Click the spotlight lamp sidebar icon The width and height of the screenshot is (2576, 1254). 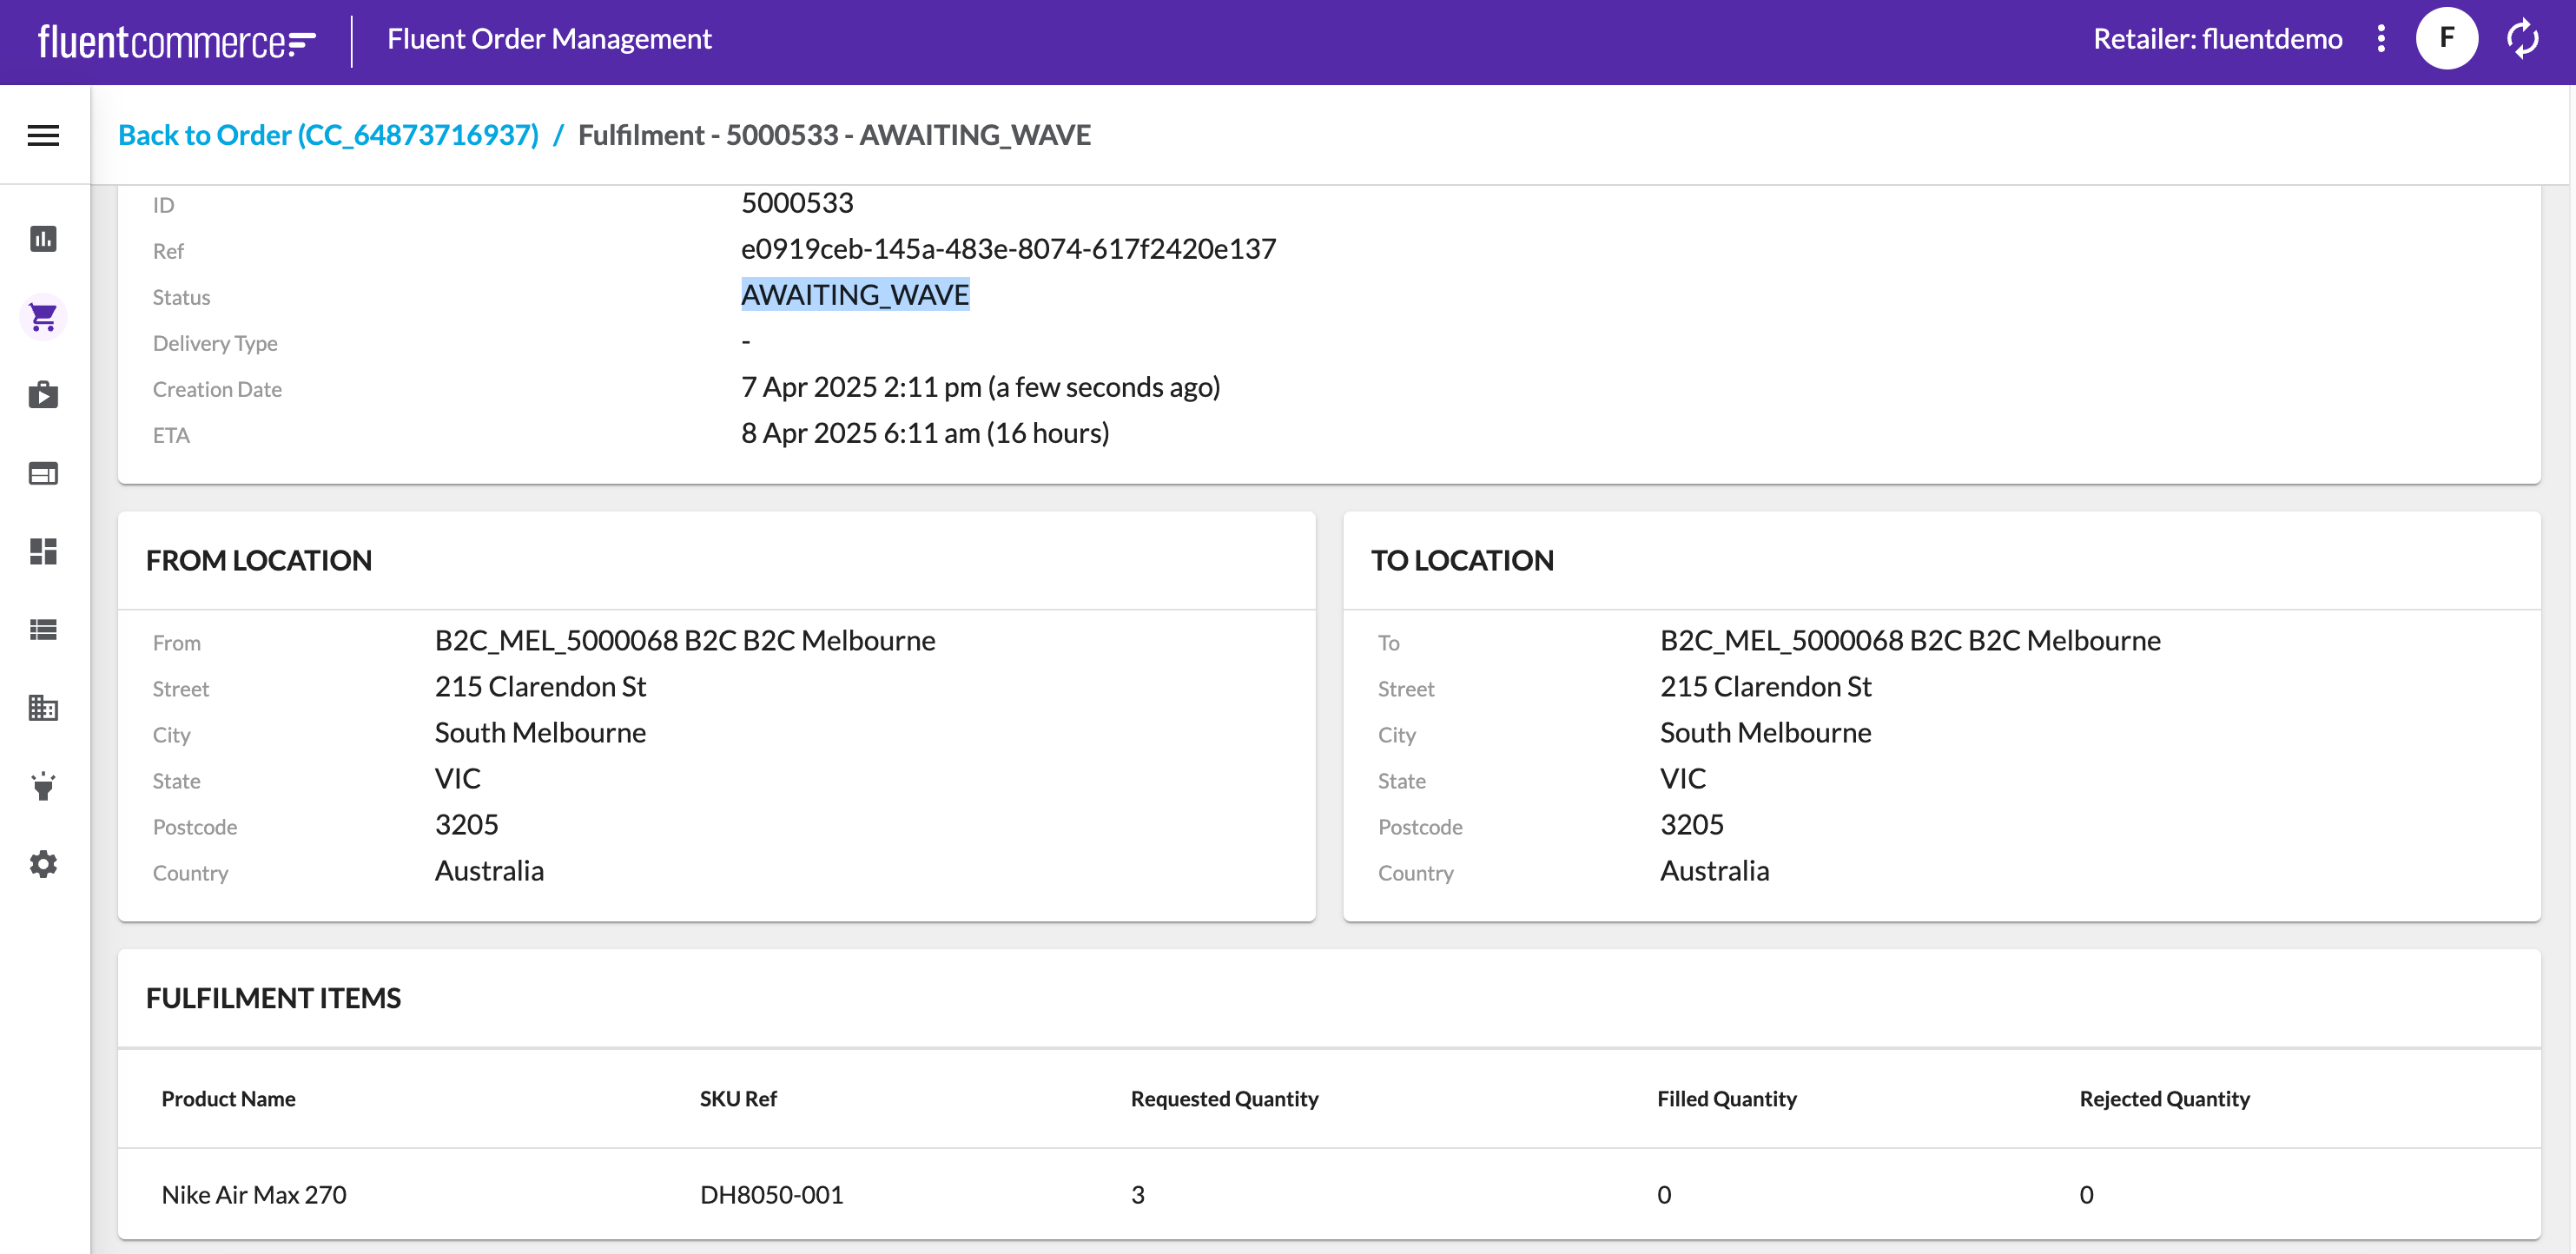point(43,786)
